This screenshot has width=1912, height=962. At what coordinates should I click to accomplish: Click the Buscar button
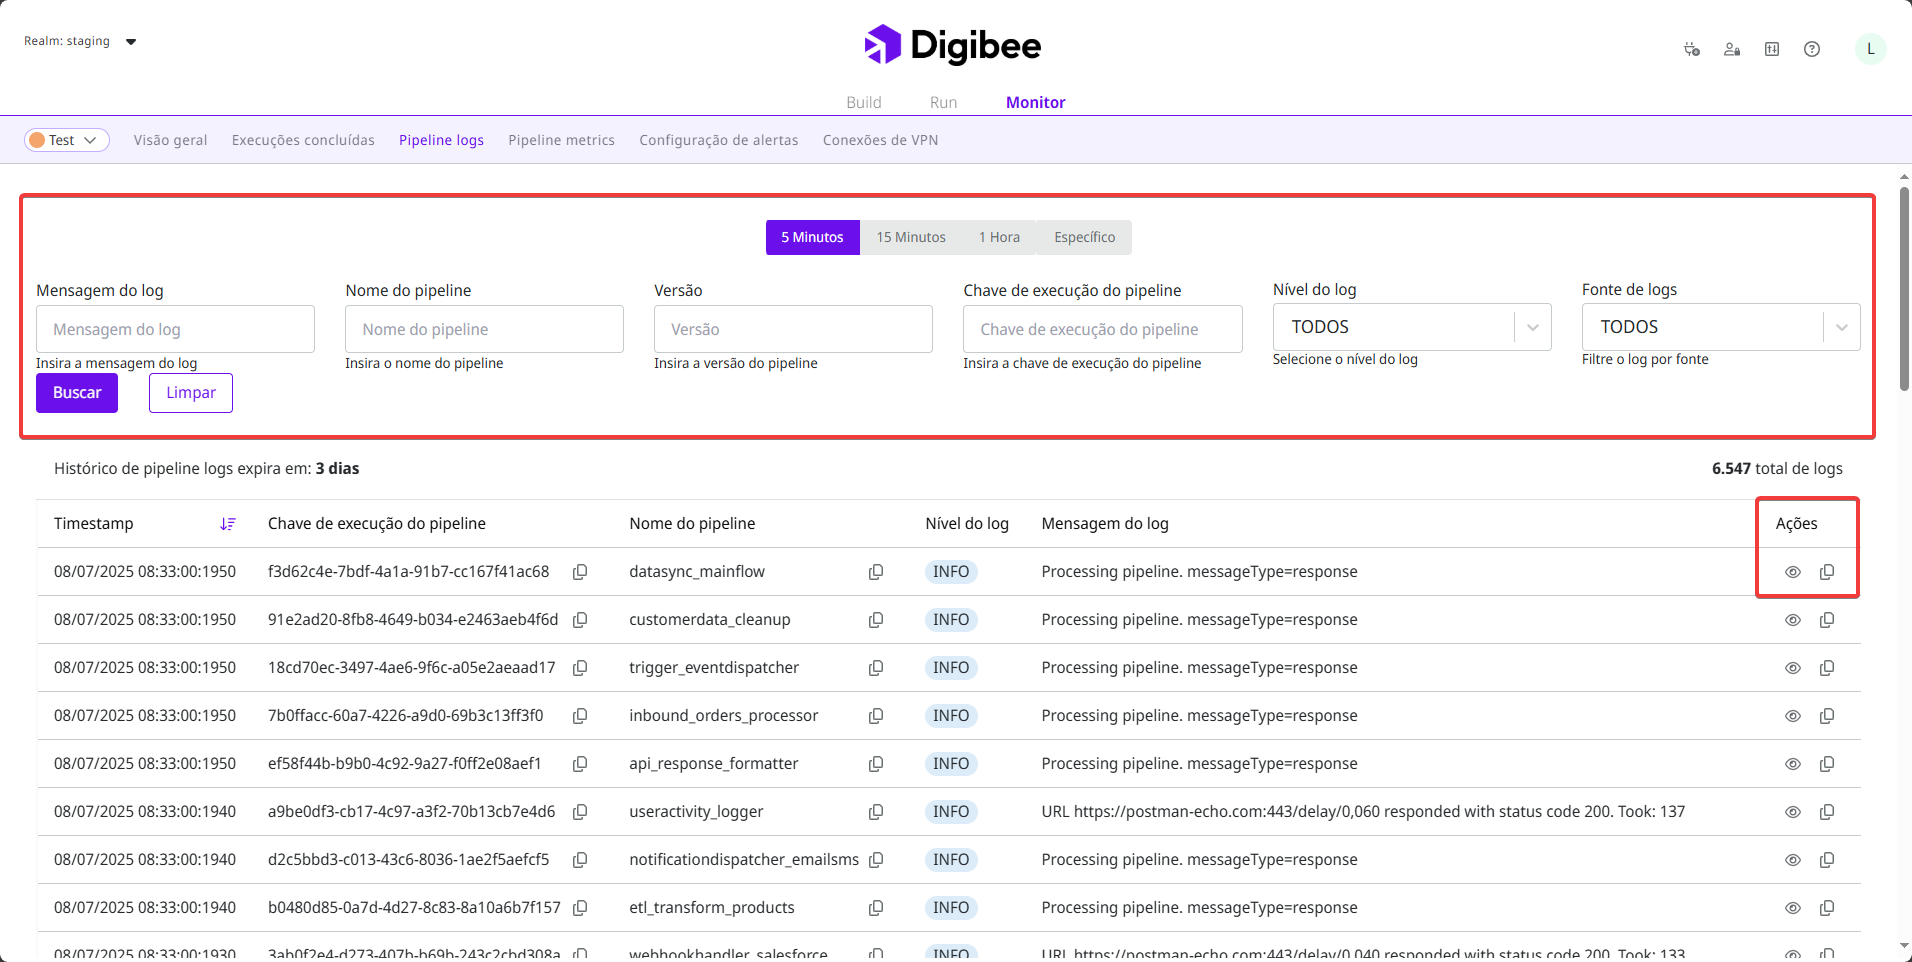tap(77, 393)
